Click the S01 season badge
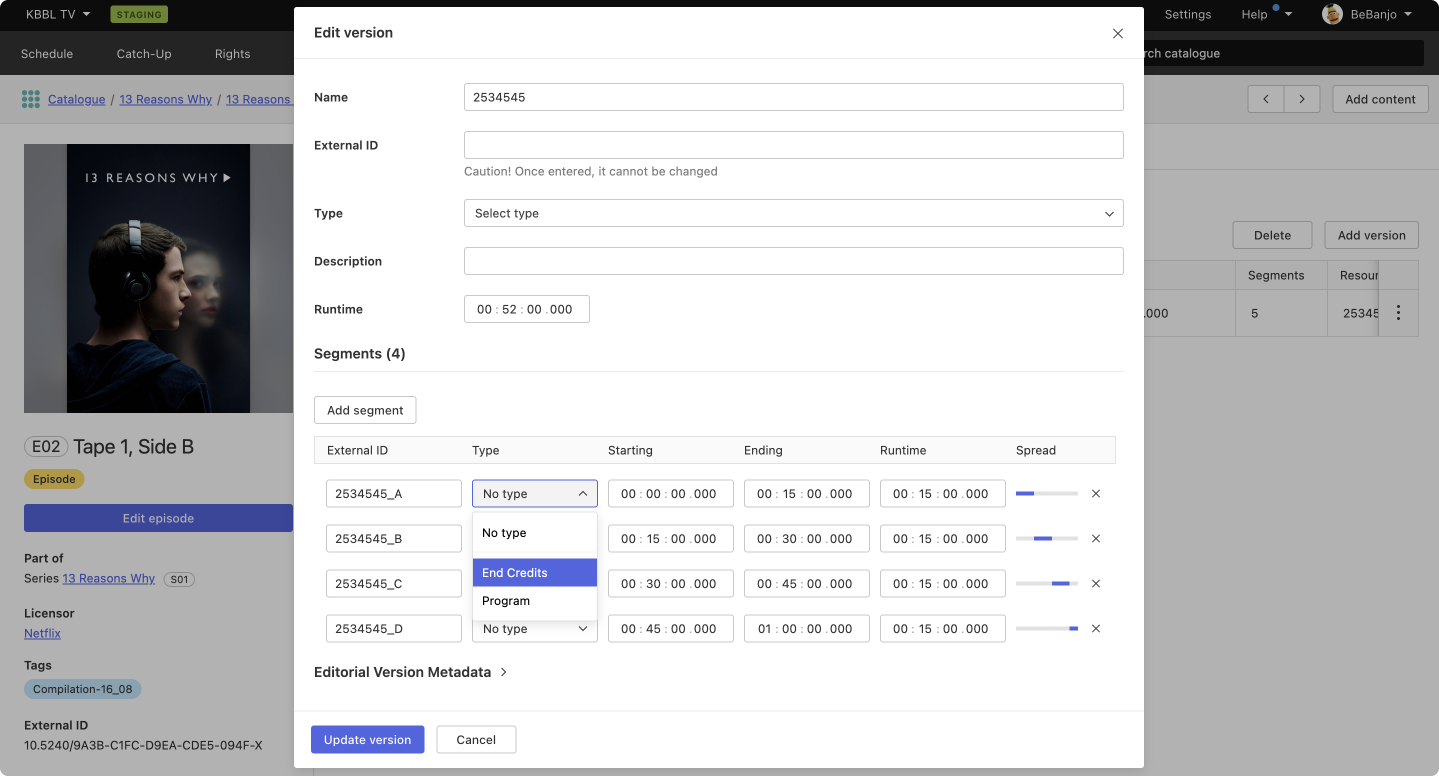Viewport: 1439px width, 776px height. pyautogui.click(x=178, y=579)
